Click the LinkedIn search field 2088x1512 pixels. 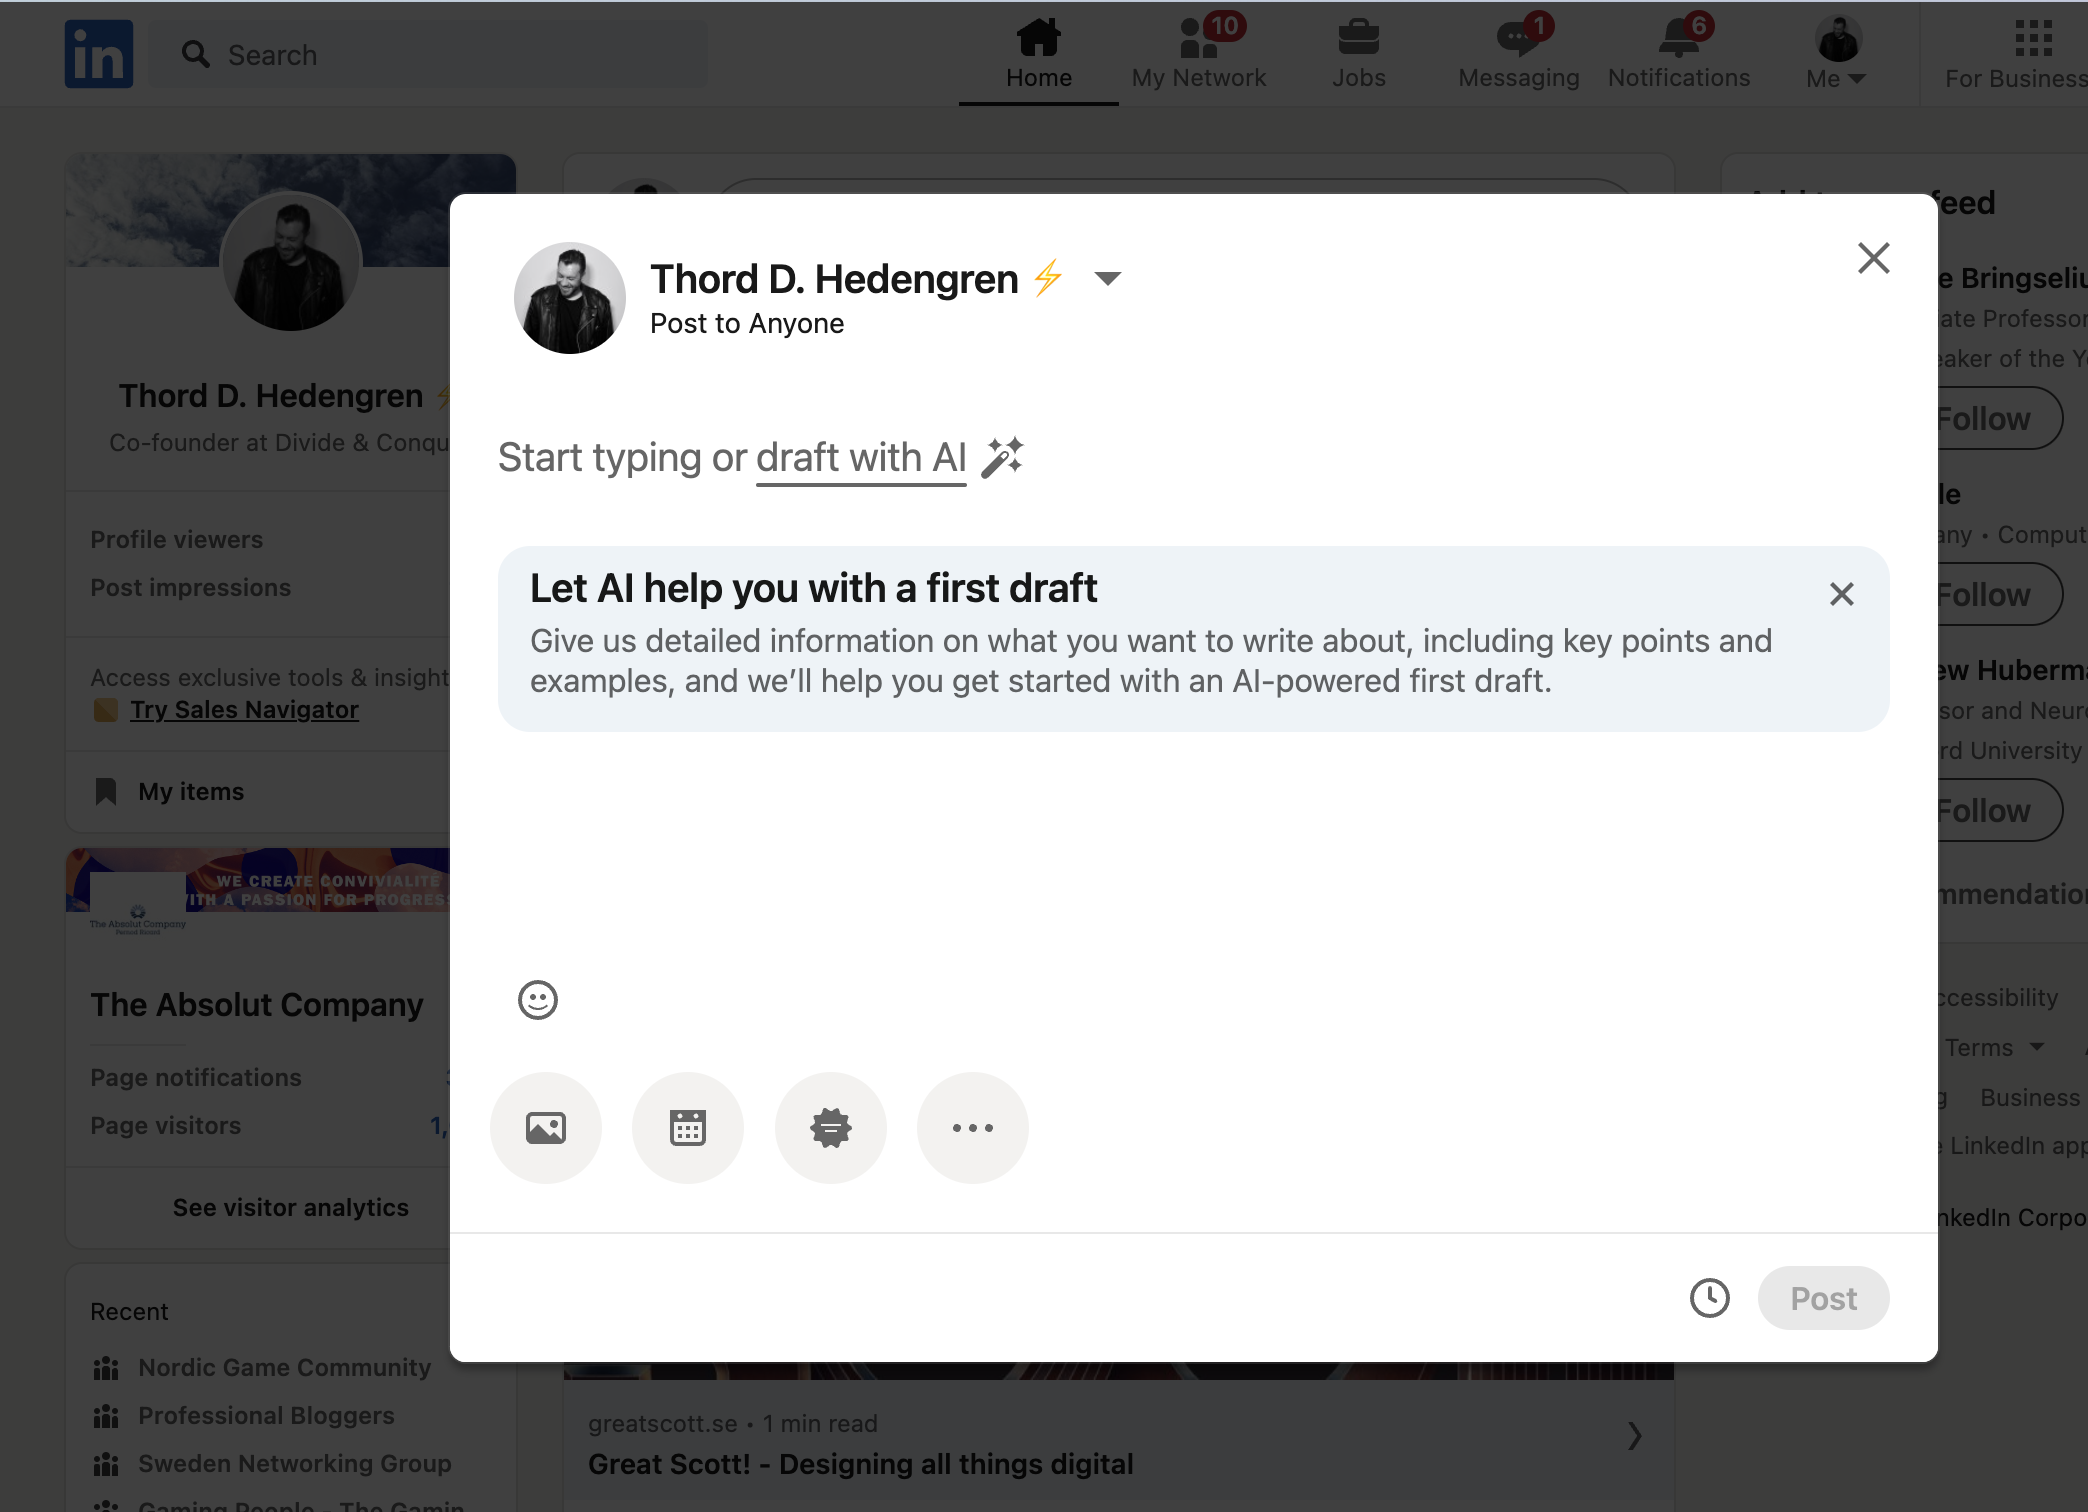click(428, 54)
